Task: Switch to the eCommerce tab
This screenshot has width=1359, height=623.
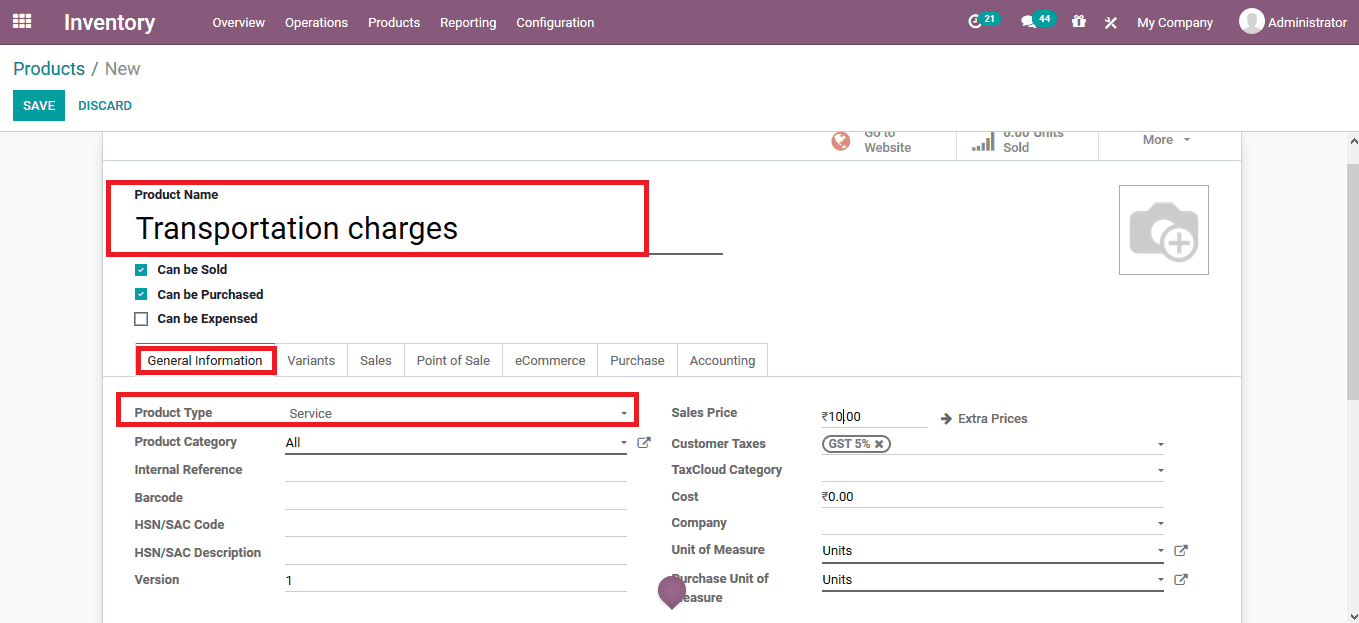Action: pyautogui.click(x=550, y=360)
